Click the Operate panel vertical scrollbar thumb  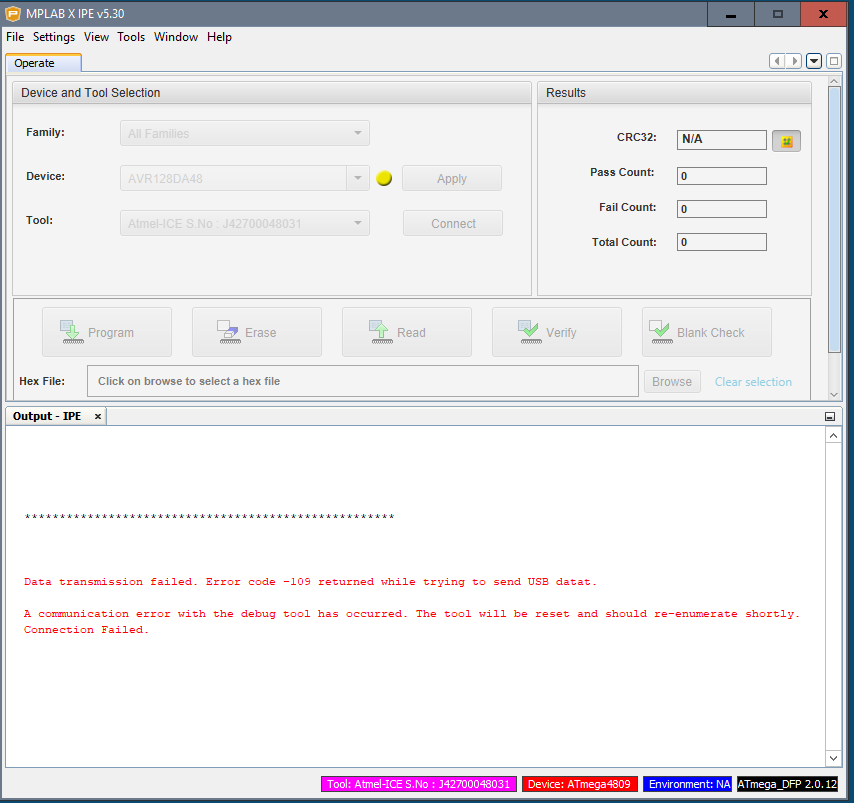tap(834, 220)
